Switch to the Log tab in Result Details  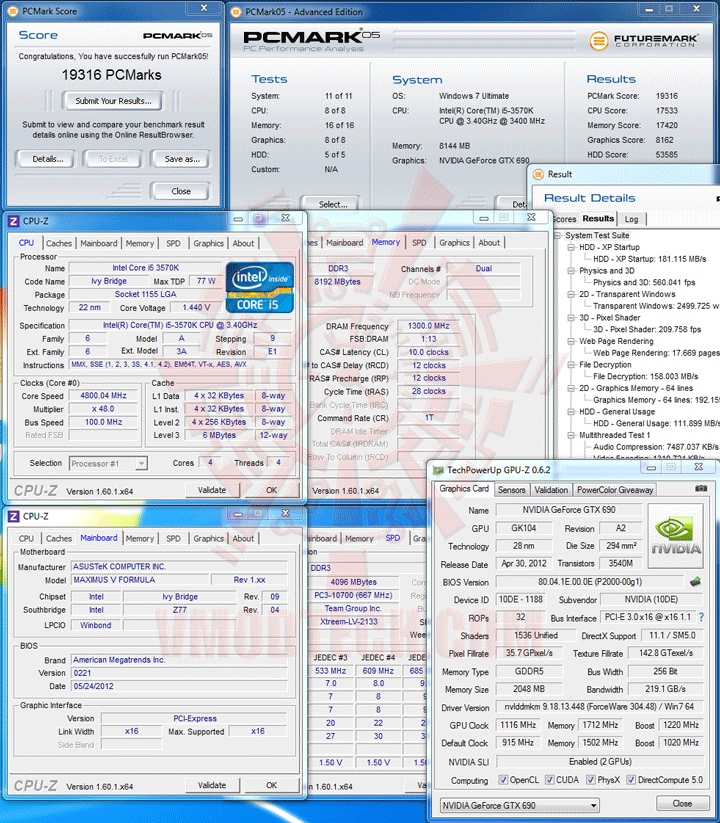[631, 219]
